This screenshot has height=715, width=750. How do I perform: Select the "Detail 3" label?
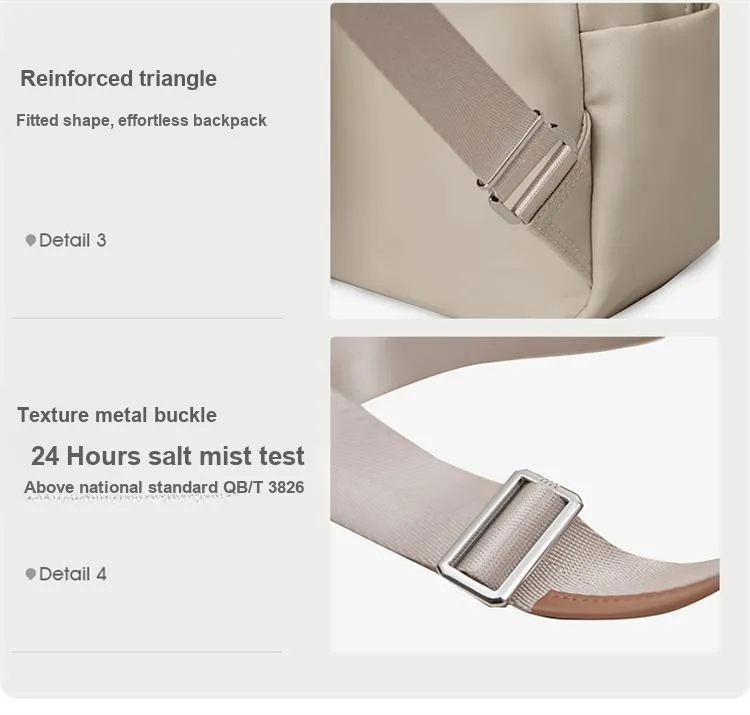tap(73, 240)
